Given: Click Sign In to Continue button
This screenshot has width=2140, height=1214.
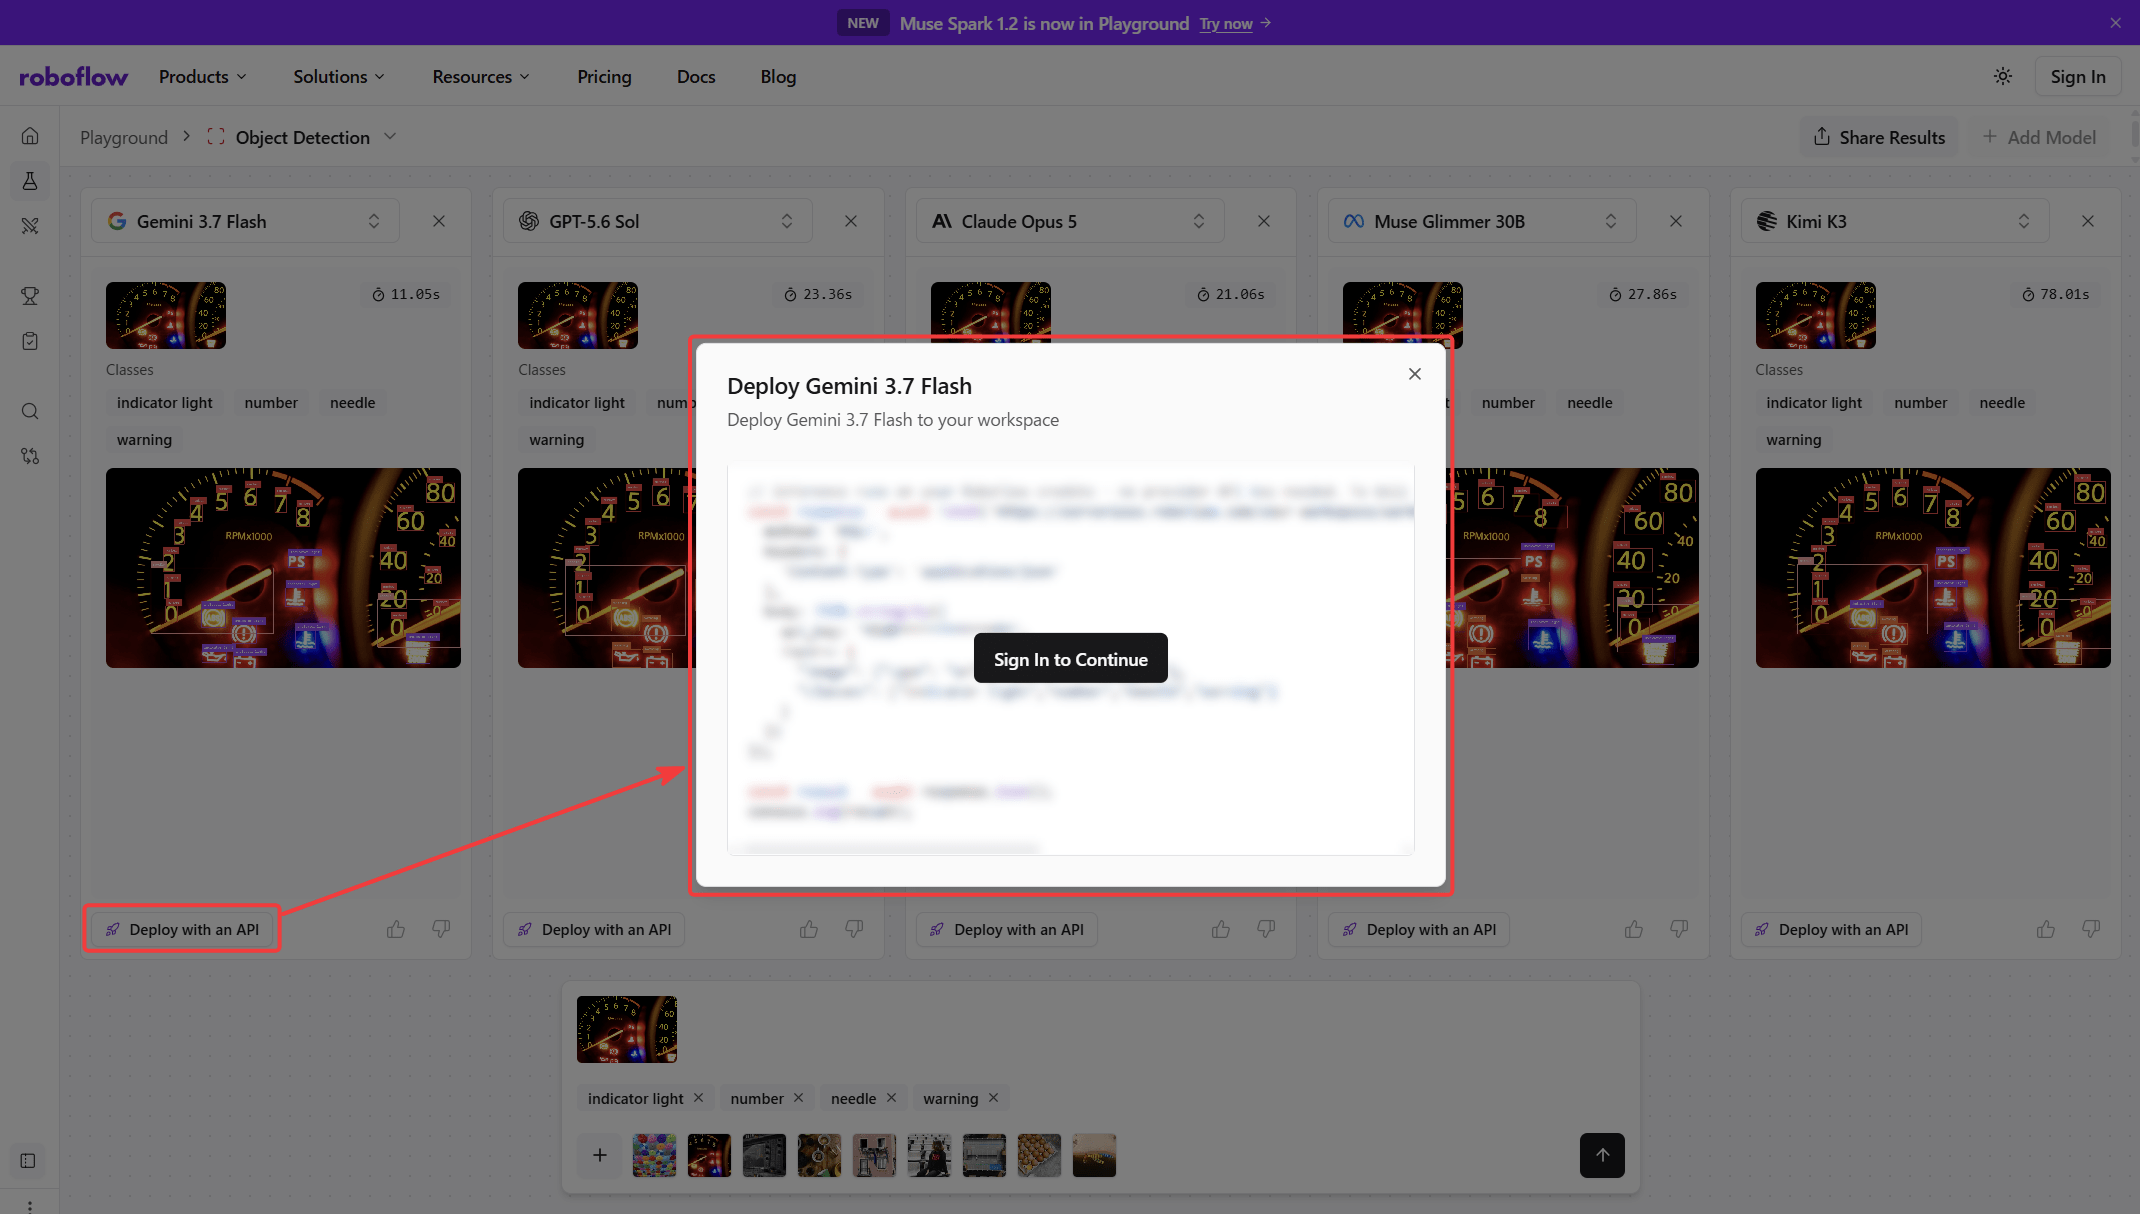Looking at the screenshot, I should (1071, 659).
